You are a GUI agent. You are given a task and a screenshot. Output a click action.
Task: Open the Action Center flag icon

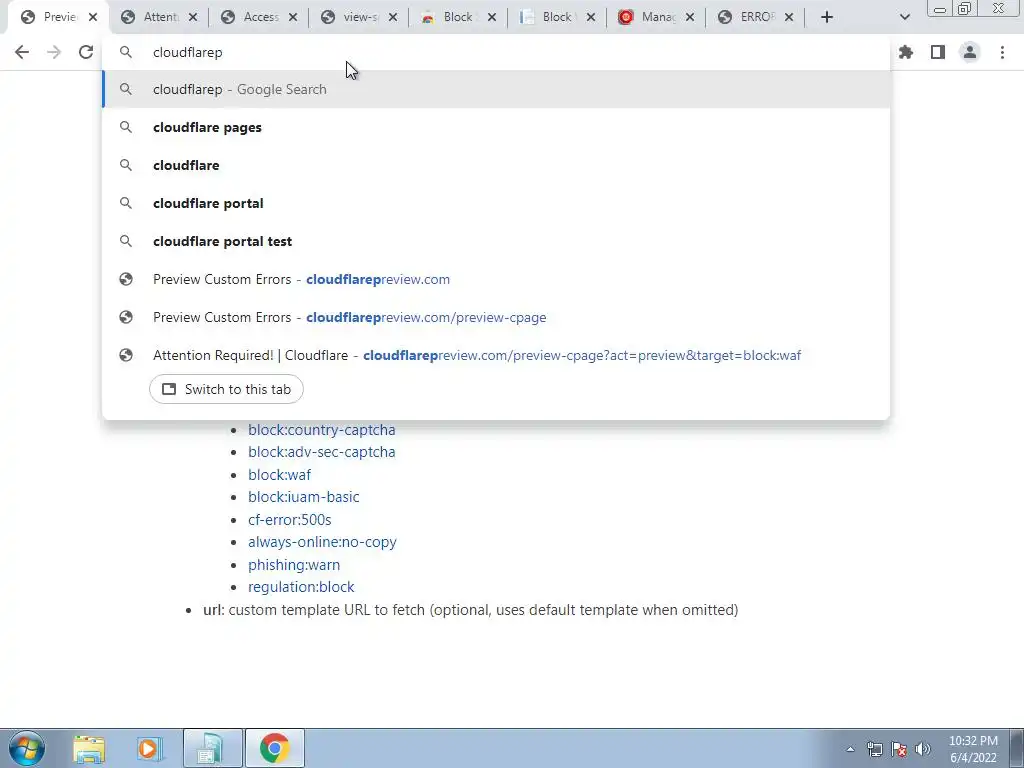tap(899, 749)
